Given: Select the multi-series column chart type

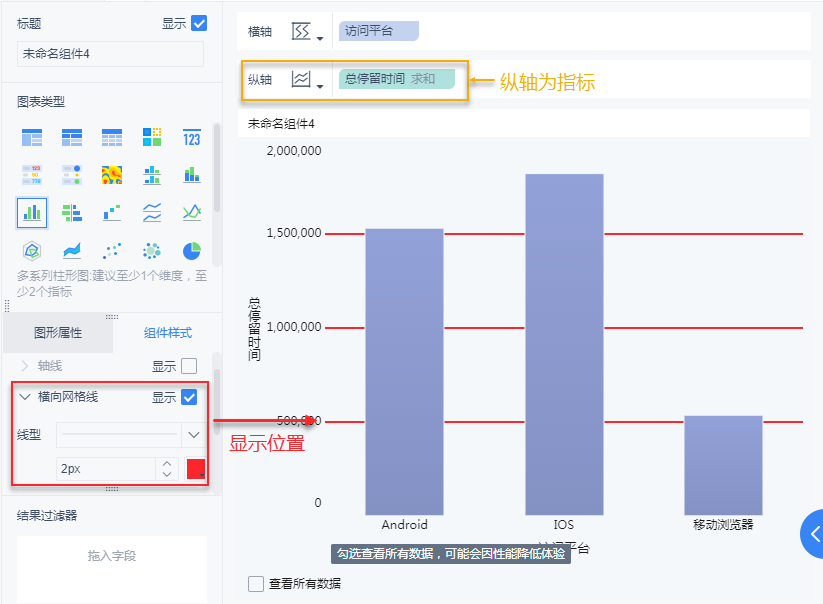Looking at the screenshot, I should [32, 213].
